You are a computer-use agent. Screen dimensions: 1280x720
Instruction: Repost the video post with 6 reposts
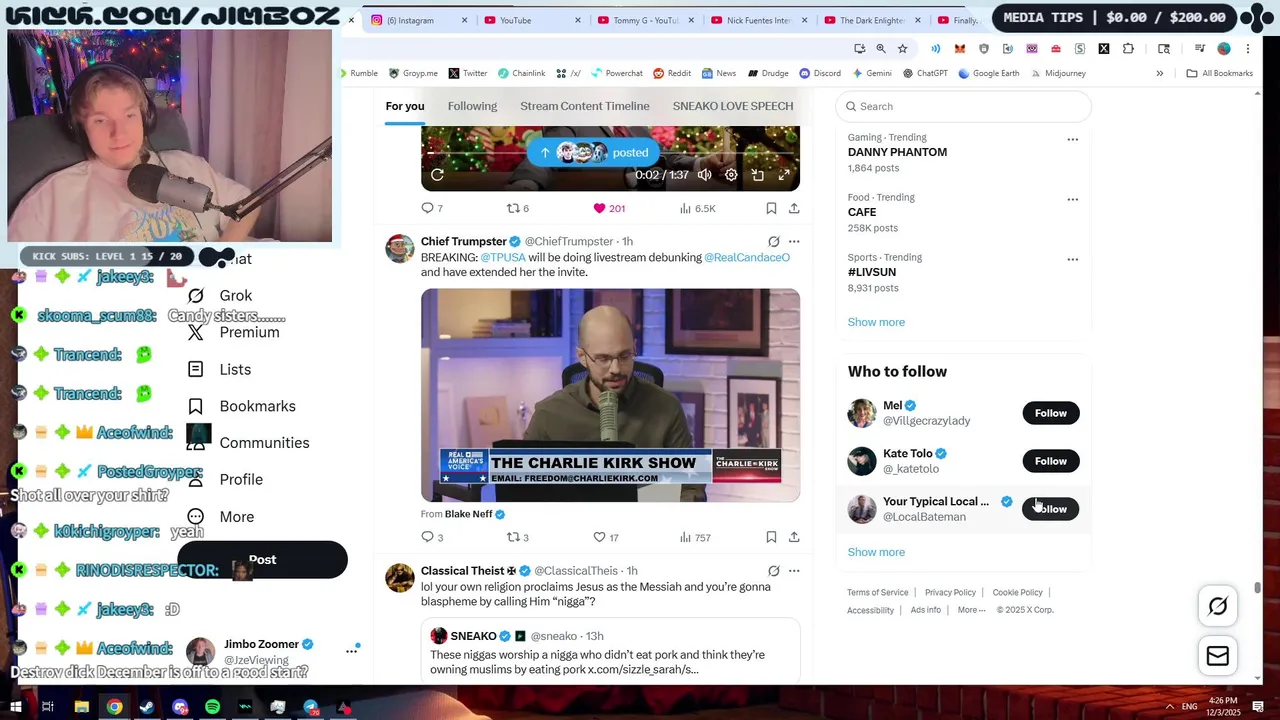pyautogui.click(x=517, y=208)
